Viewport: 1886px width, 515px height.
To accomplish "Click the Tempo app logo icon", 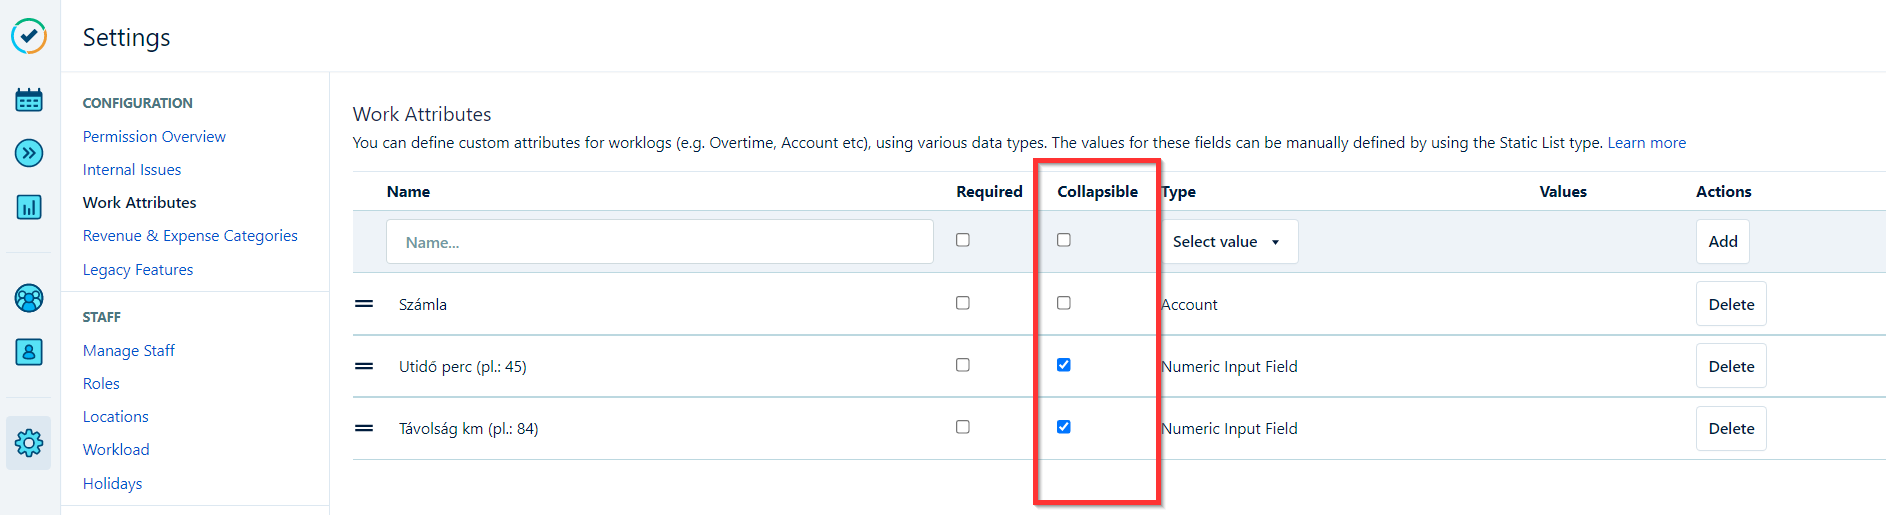I will 29,36.
